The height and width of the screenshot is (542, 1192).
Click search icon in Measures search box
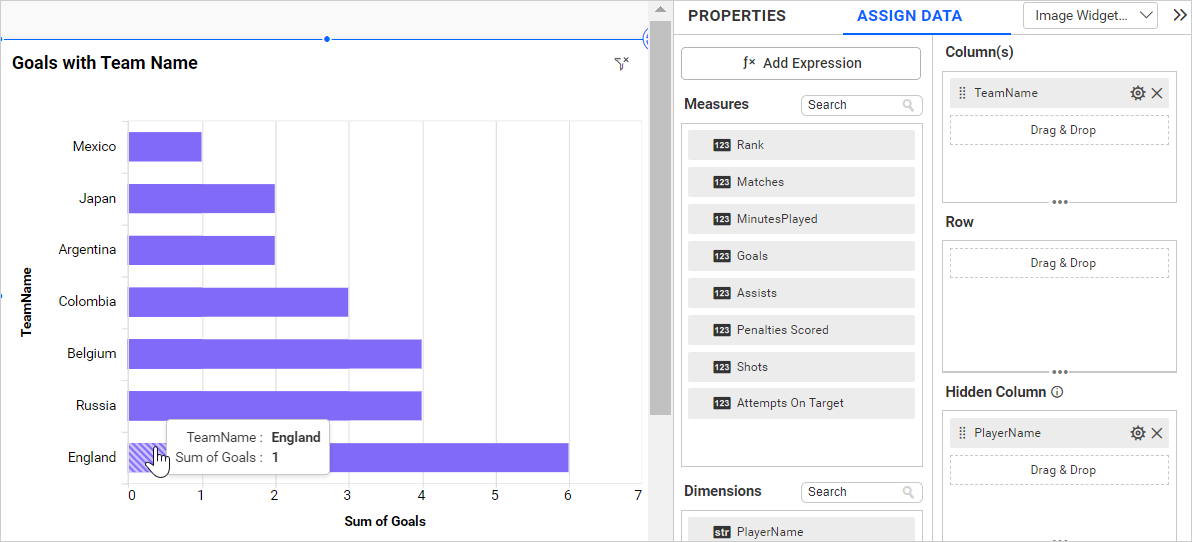(908, 105)
